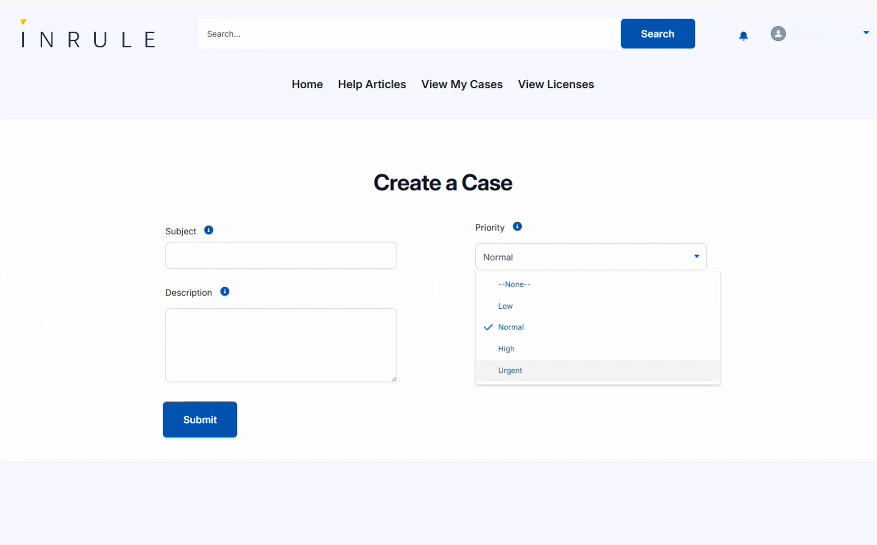This screenshot has height=545, width=877.
Task: Select the --None-- priority option
Action: (514, 284)
